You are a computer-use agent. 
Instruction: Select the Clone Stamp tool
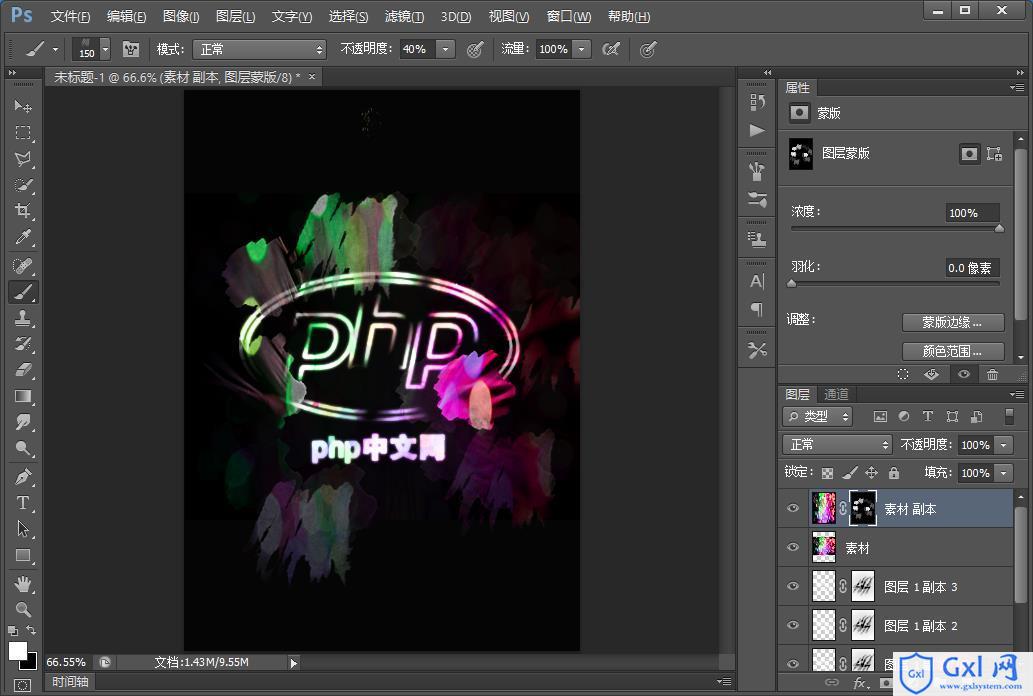tap(23, 318)
